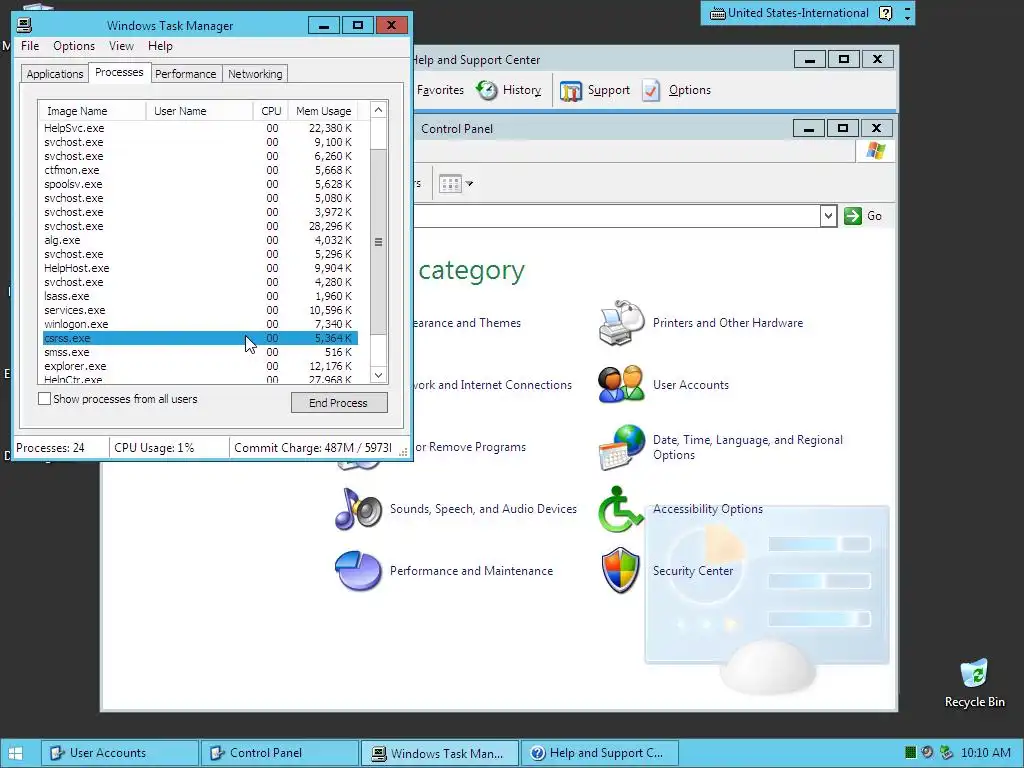The width and height of the screenshot is (1024, 768).
Task: Click the network connection tray icon
Action: [x=946, y=752]
